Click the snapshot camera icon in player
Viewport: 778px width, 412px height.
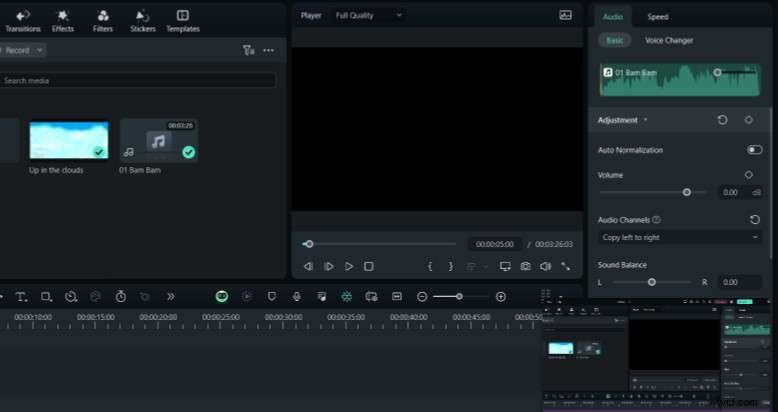[x=525, y=267]
